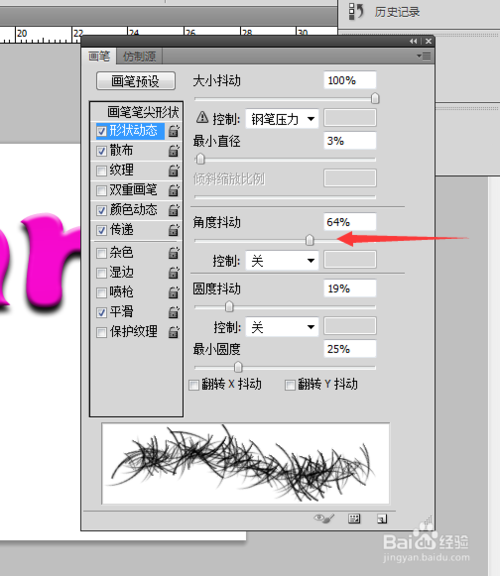Switch to the 仿制源 tab
This screenshot has width=500, height=576.
click(x=140, y=56)
